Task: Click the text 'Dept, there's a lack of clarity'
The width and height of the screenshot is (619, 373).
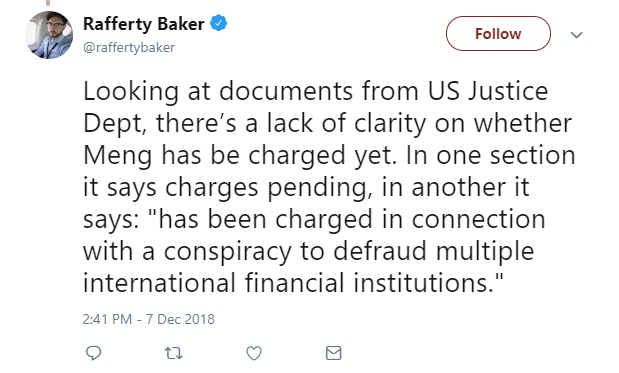Action: [x=255, y=123]
